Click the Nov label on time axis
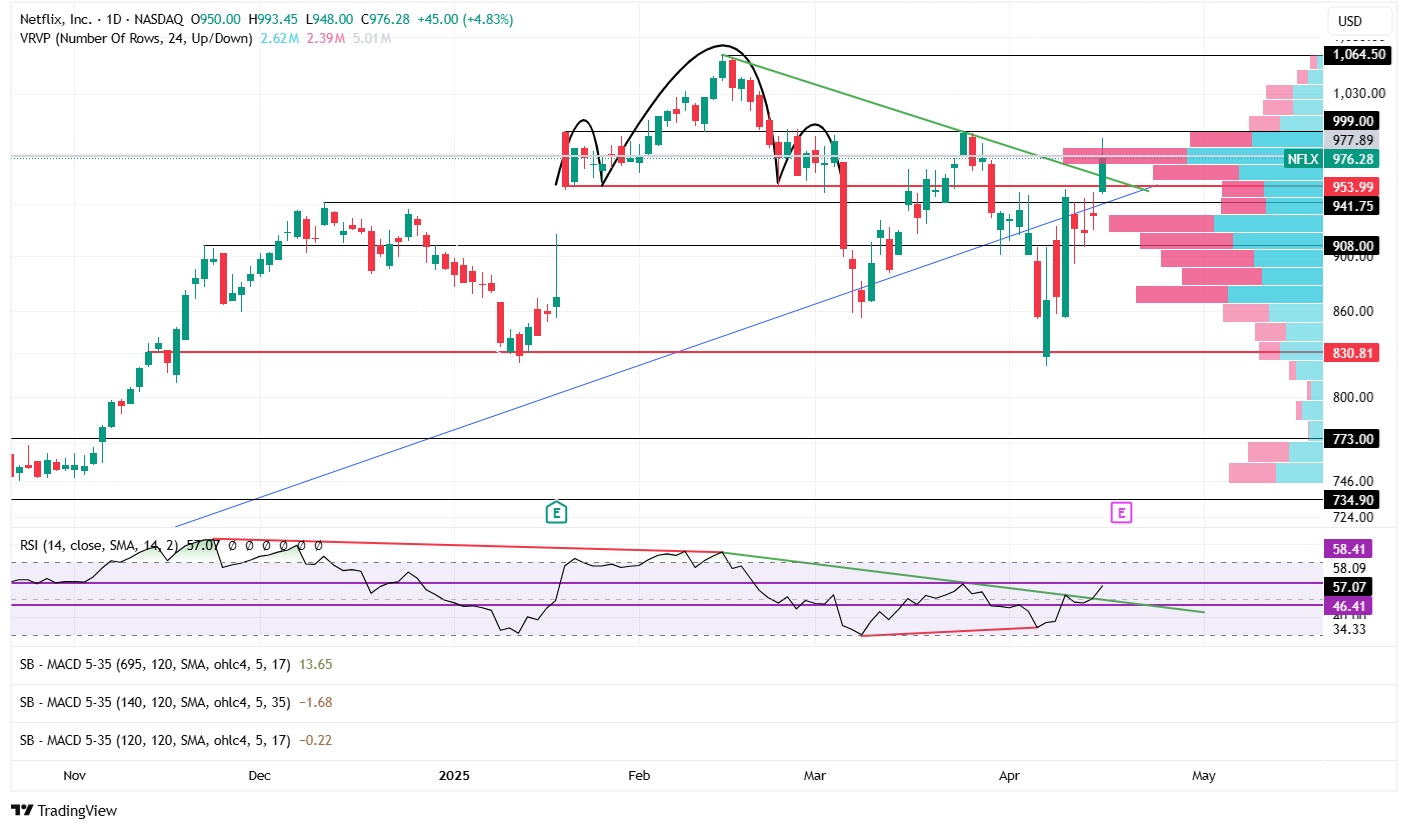 point(75,775)
